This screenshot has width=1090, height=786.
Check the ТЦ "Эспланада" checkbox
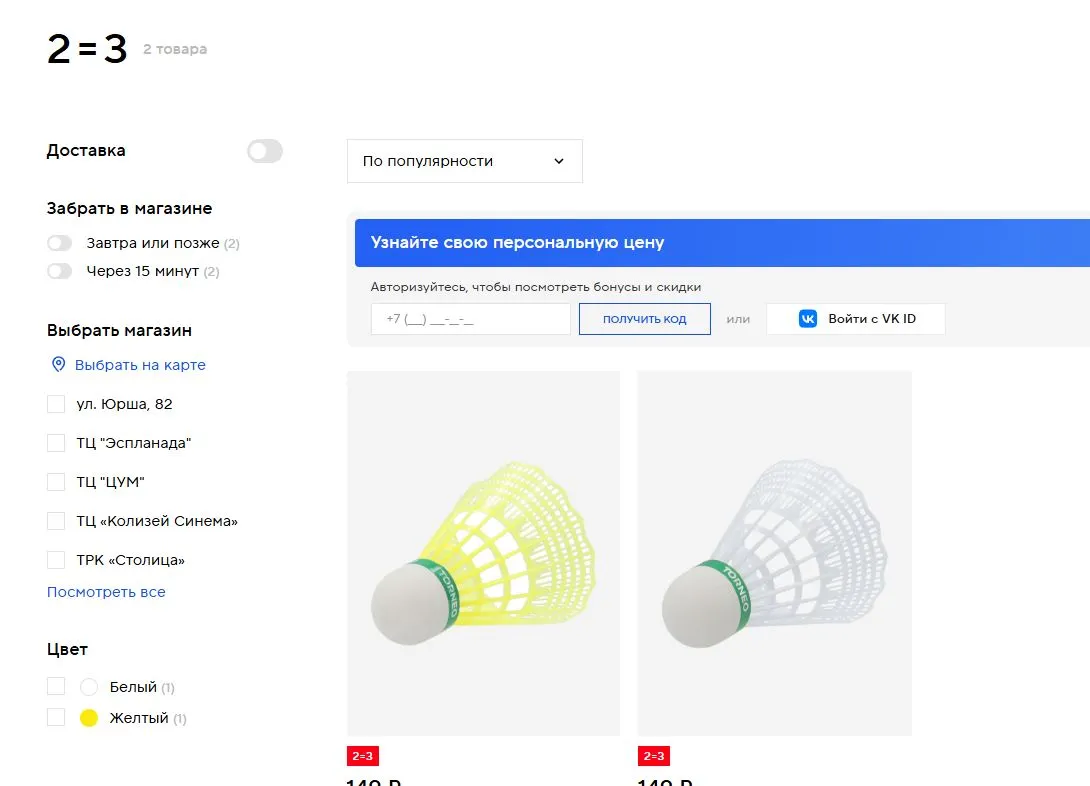point(56,443)
